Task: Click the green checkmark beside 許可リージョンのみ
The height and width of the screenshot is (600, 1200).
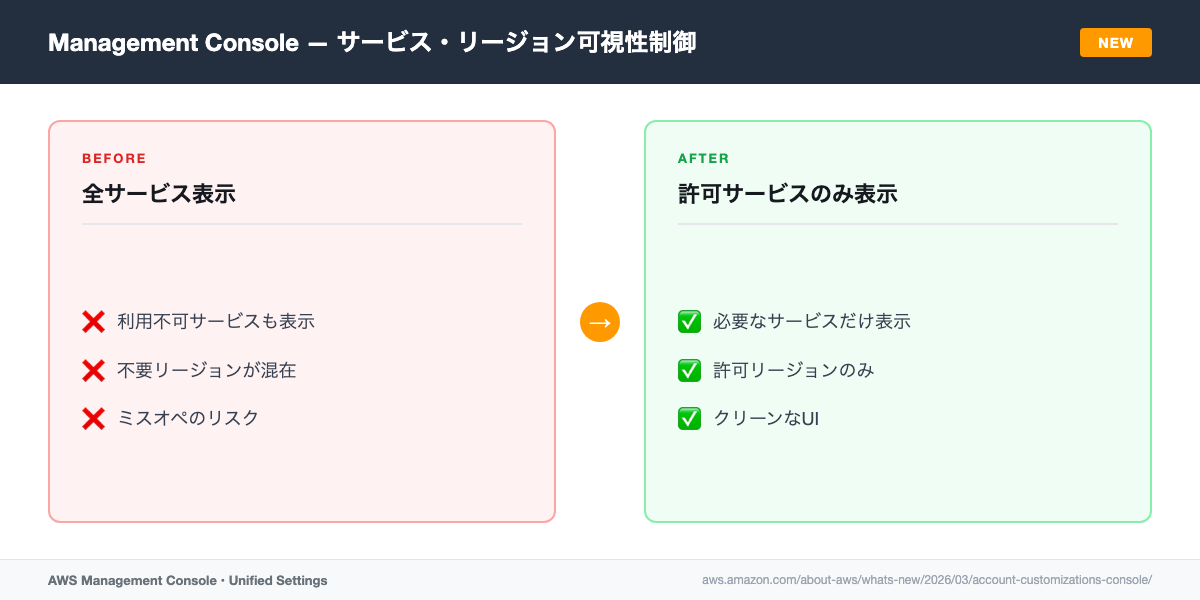Action: 689,370
